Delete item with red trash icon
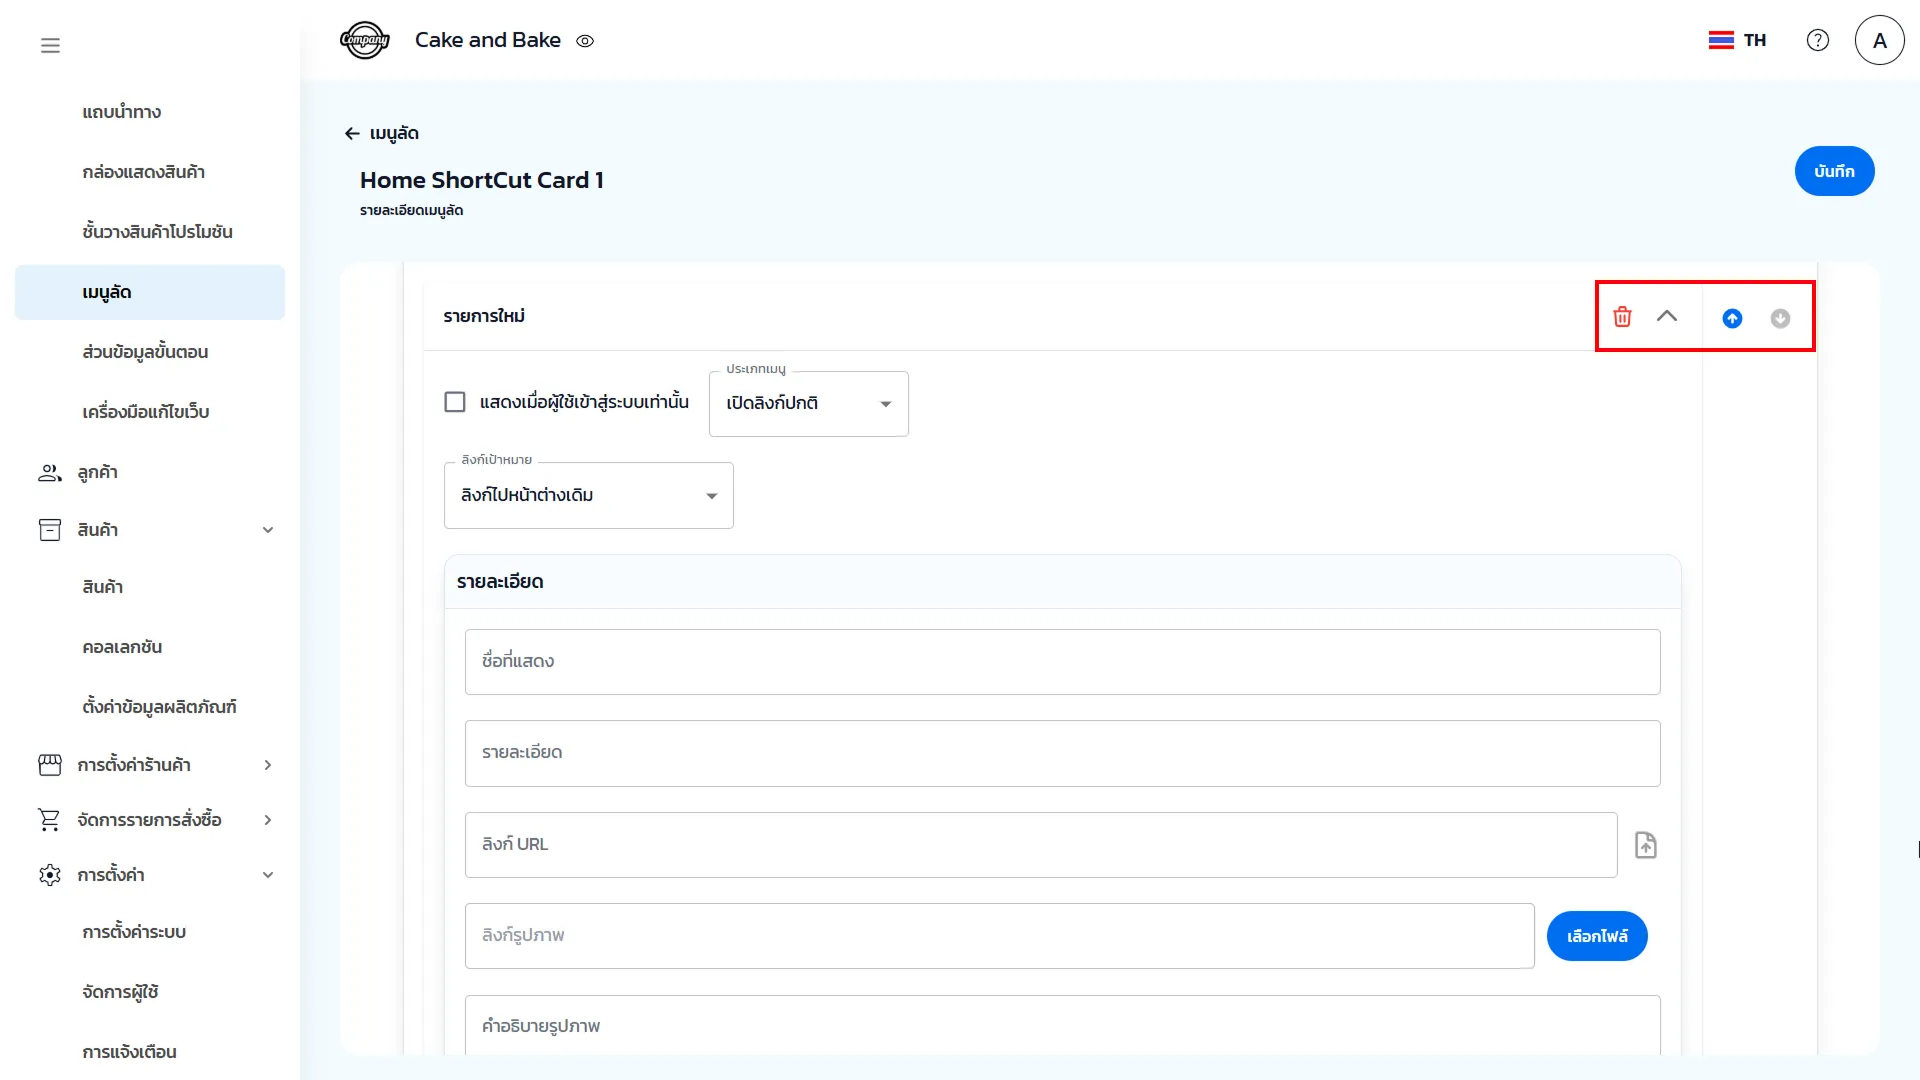The height and width of the screenshot is (1080, 1920). click(1622, 317)
